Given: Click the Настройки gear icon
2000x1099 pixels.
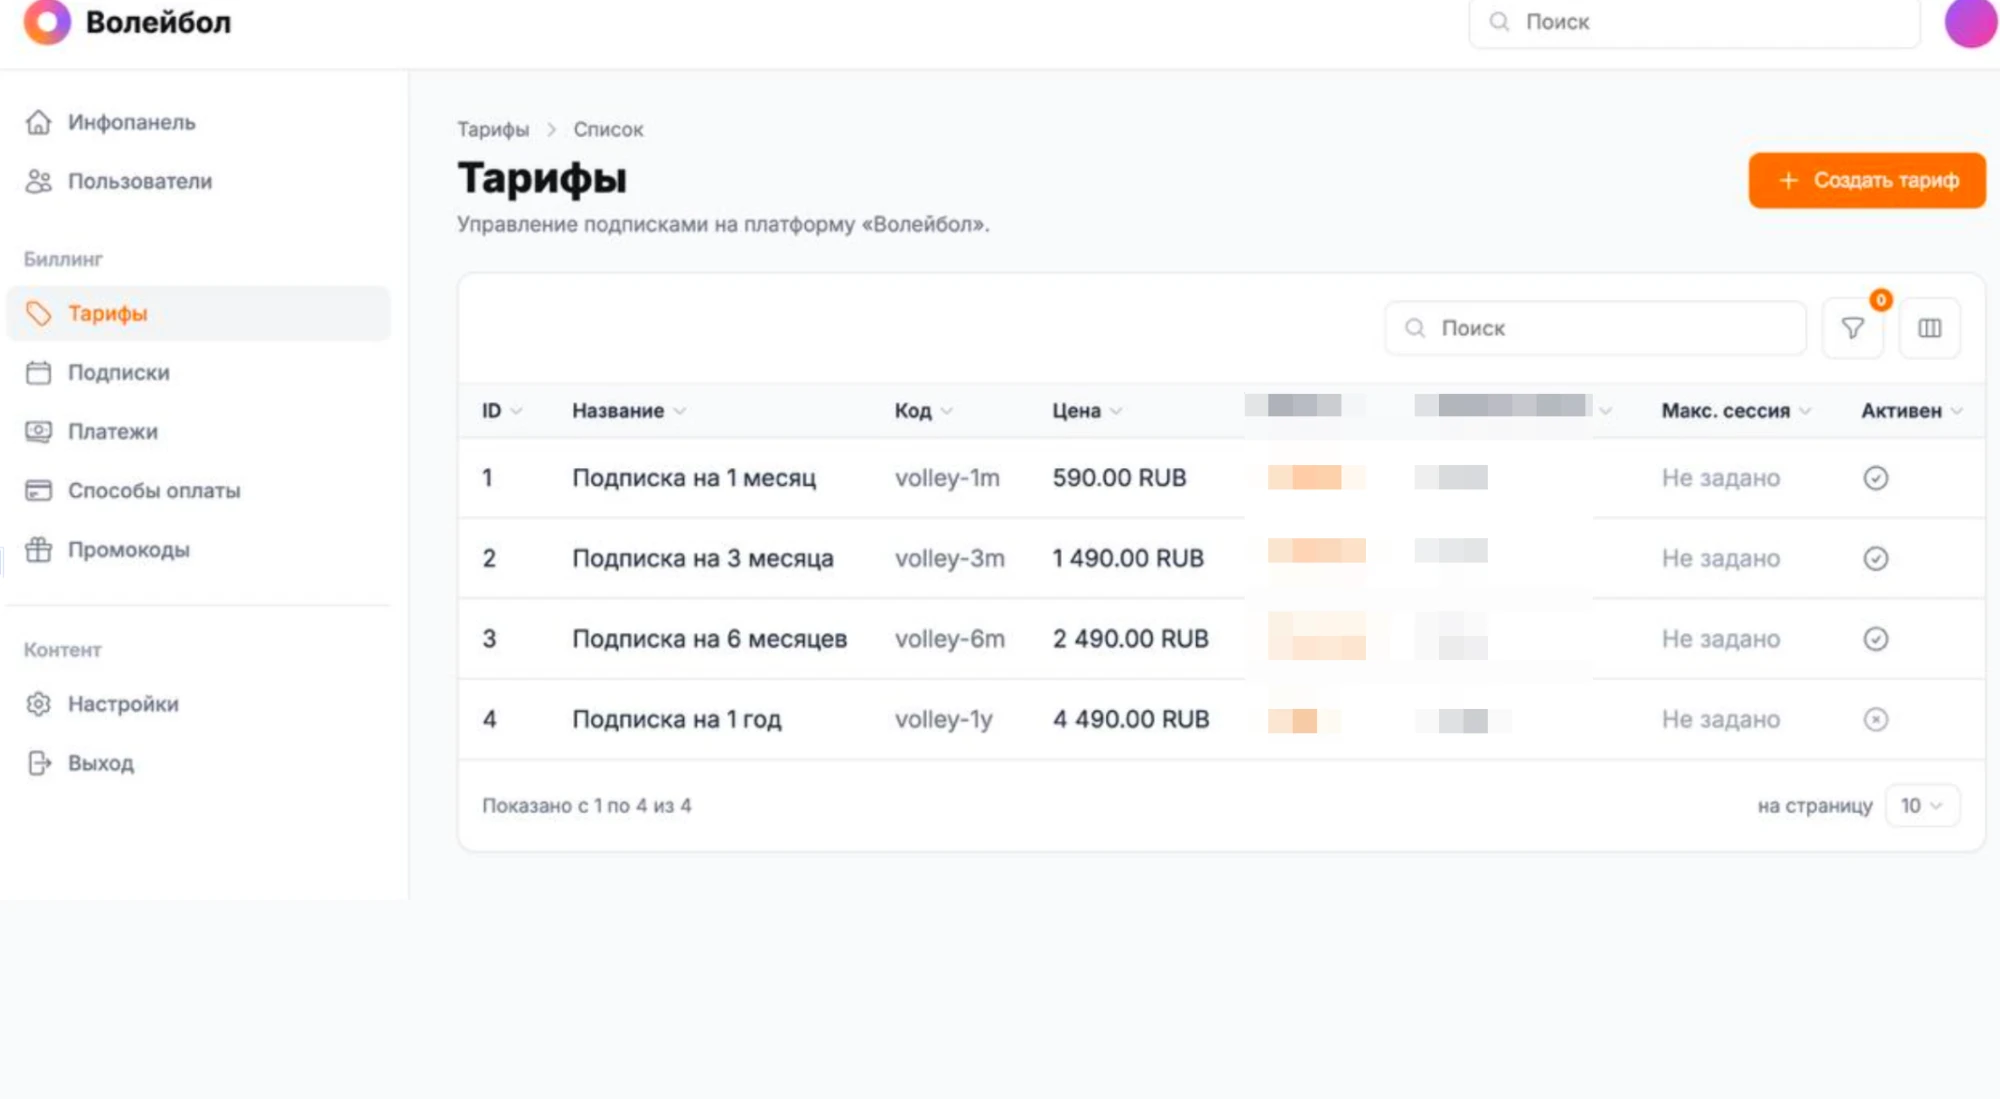Looking at the screenshot, I should click(38, 703).
